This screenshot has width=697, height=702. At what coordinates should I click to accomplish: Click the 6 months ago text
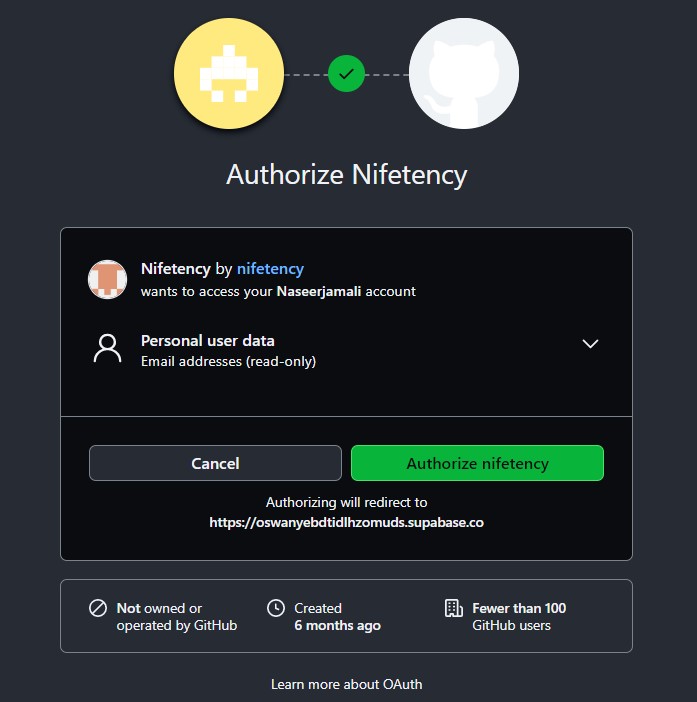(x=338, y=625)
